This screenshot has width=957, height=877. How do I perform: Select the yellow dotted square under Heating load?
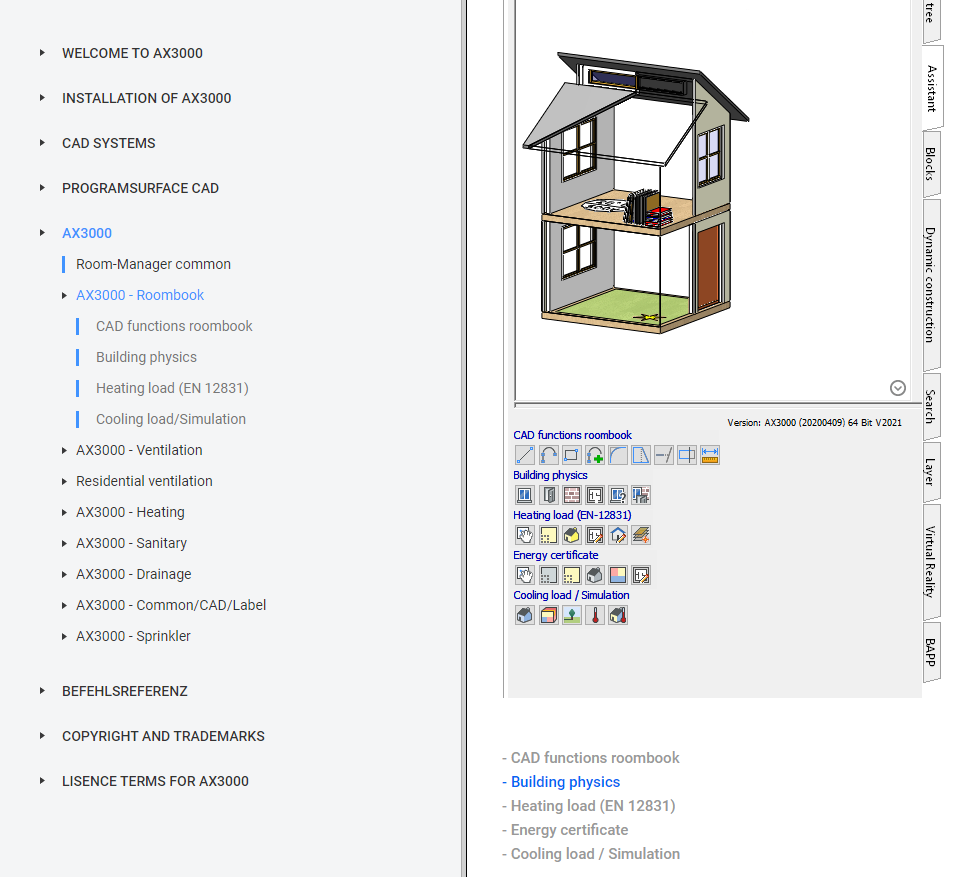[548, 535]
